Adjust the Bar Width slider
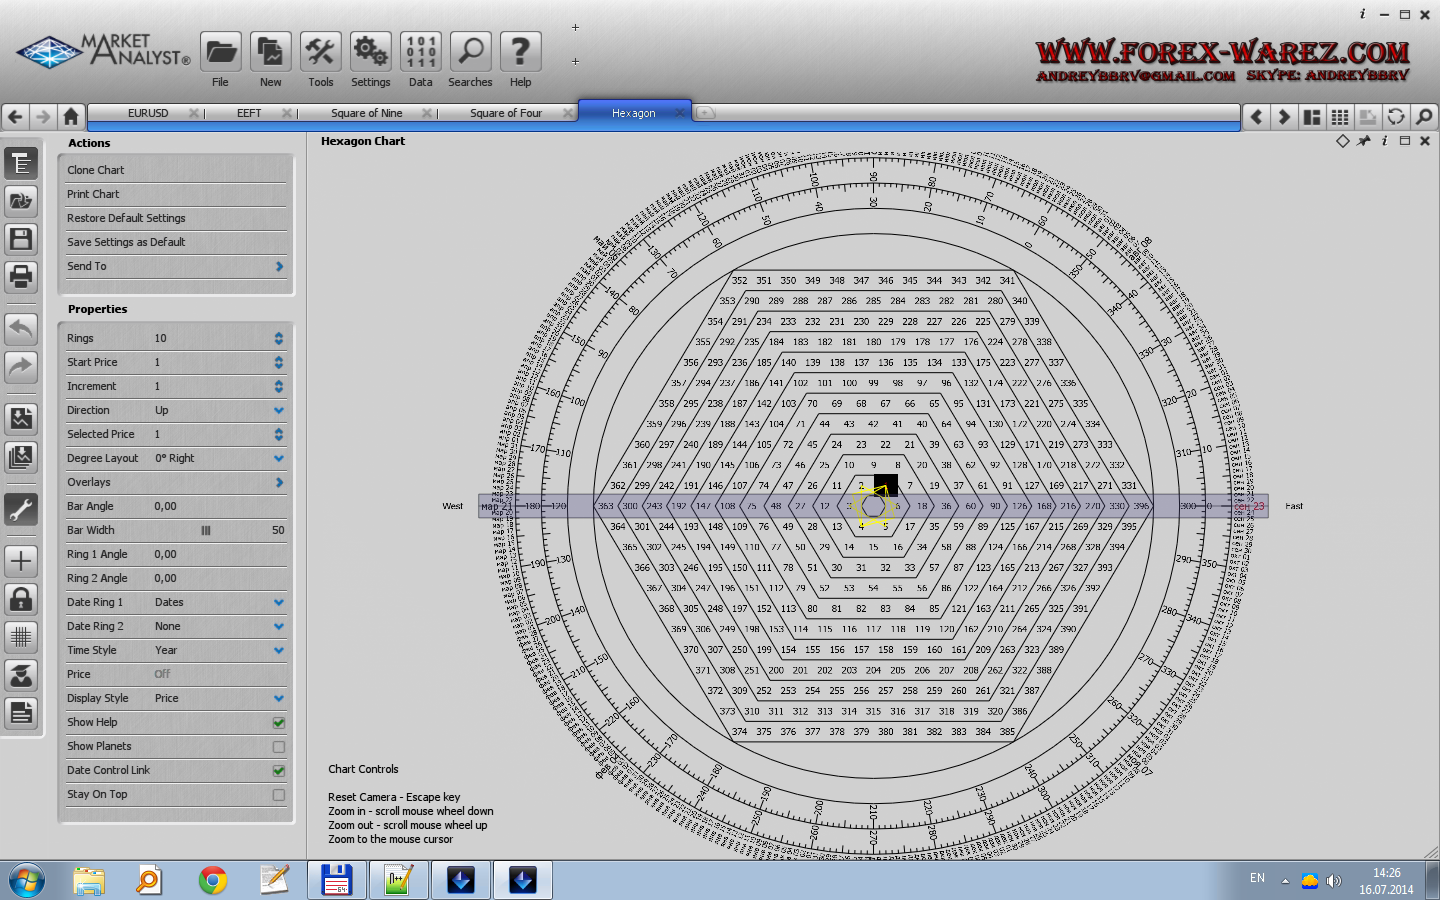Viewport: 1440px width, 900px height. (x=206, y=530)
